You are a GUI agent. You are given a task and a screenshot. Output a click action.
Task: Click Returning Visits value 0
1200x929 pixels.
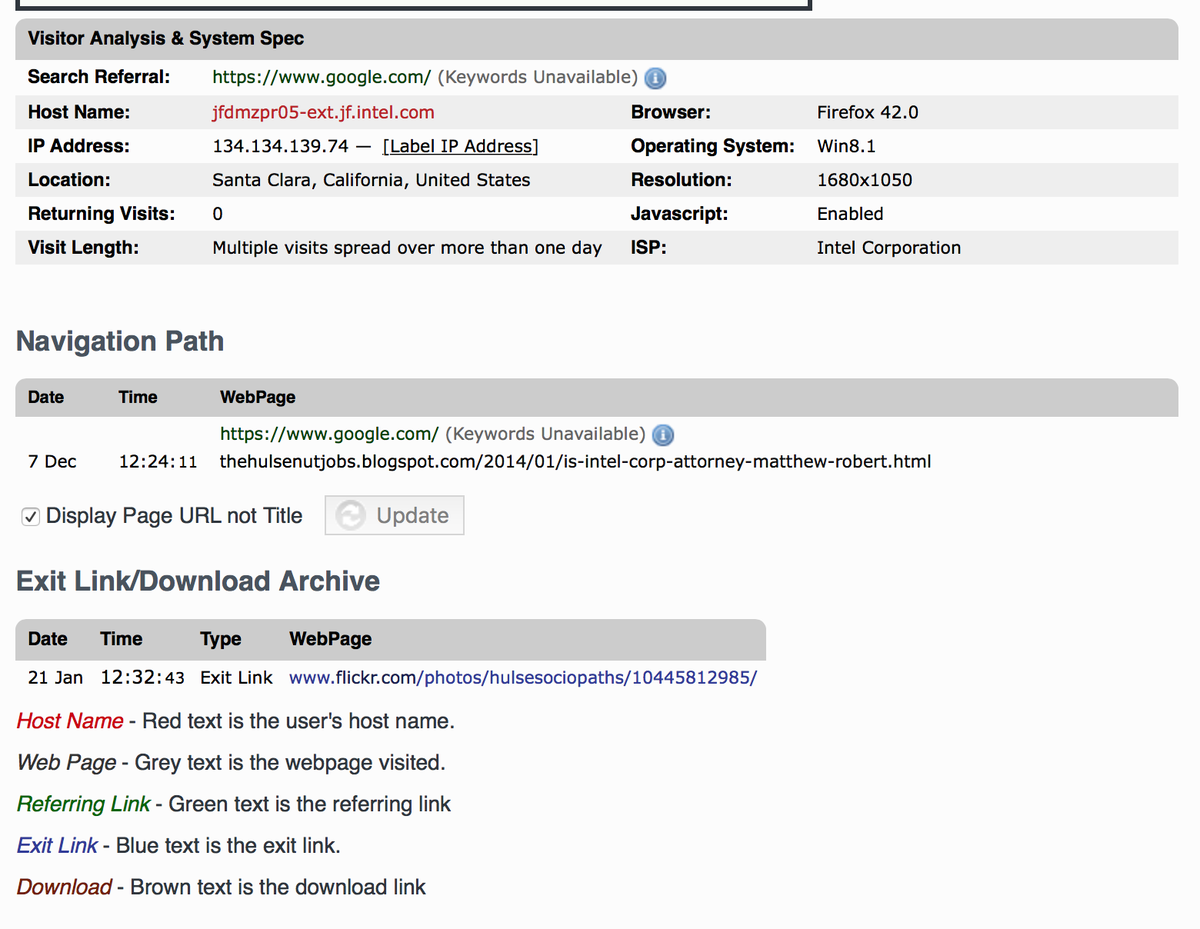[x=218, y=214]
